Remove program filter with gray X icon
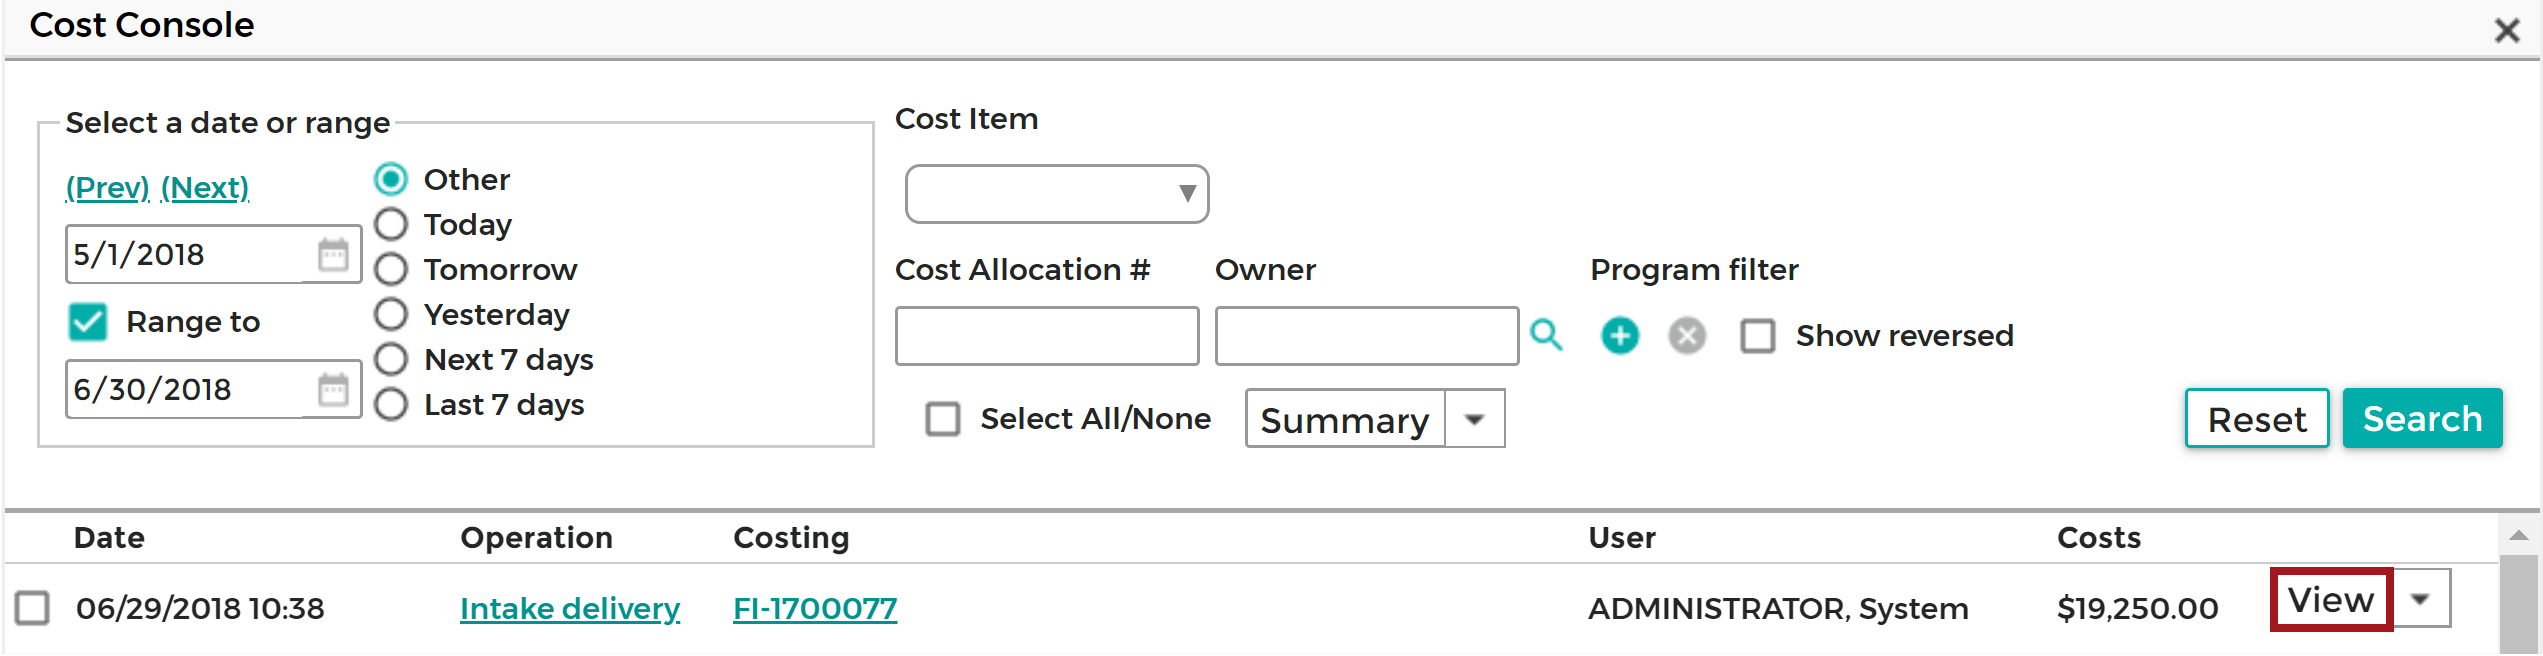Image resolution: width=2543 pixels, height=656 pixels. click(x=1687, y=336)
